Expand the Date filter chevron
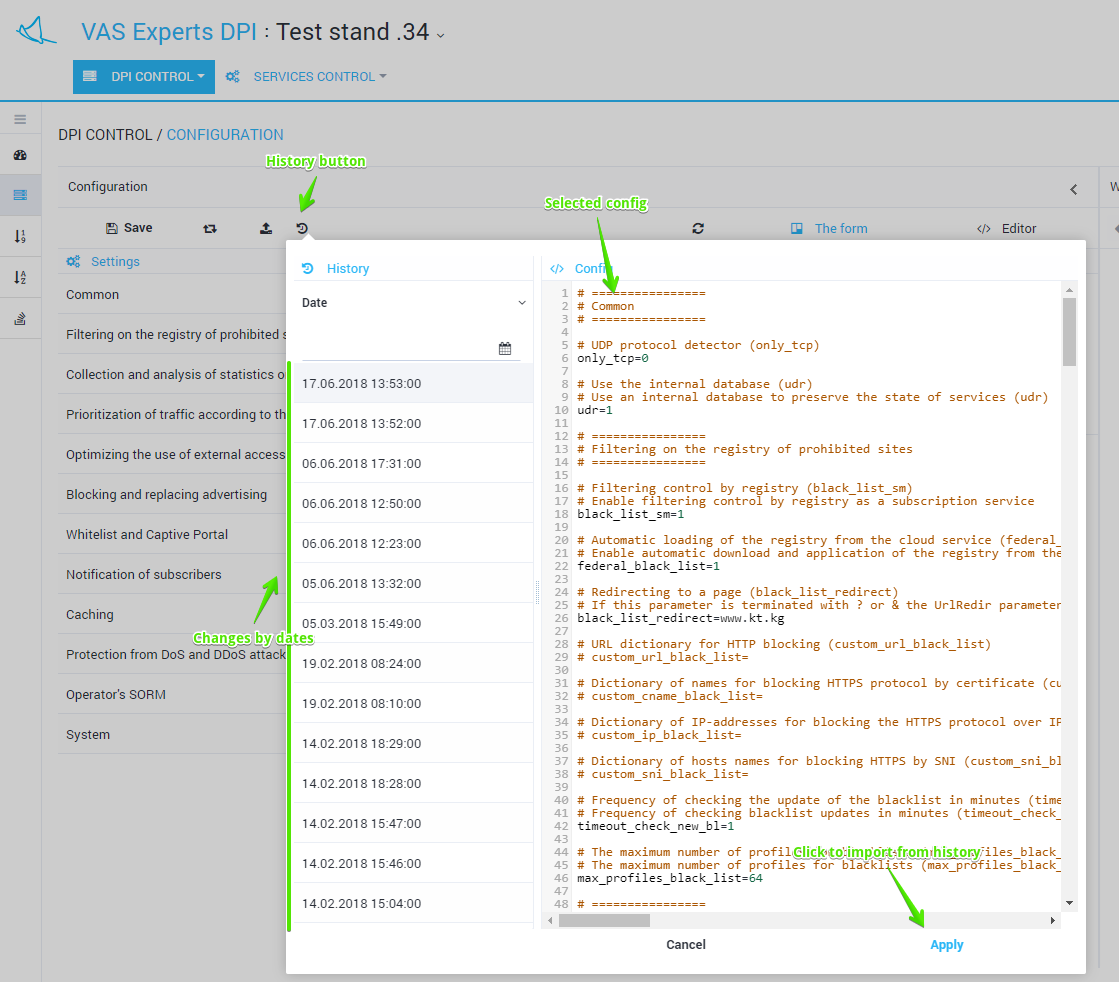Image resolution: width=1119 pixels, height=982 pixels. tap(521, 303)
